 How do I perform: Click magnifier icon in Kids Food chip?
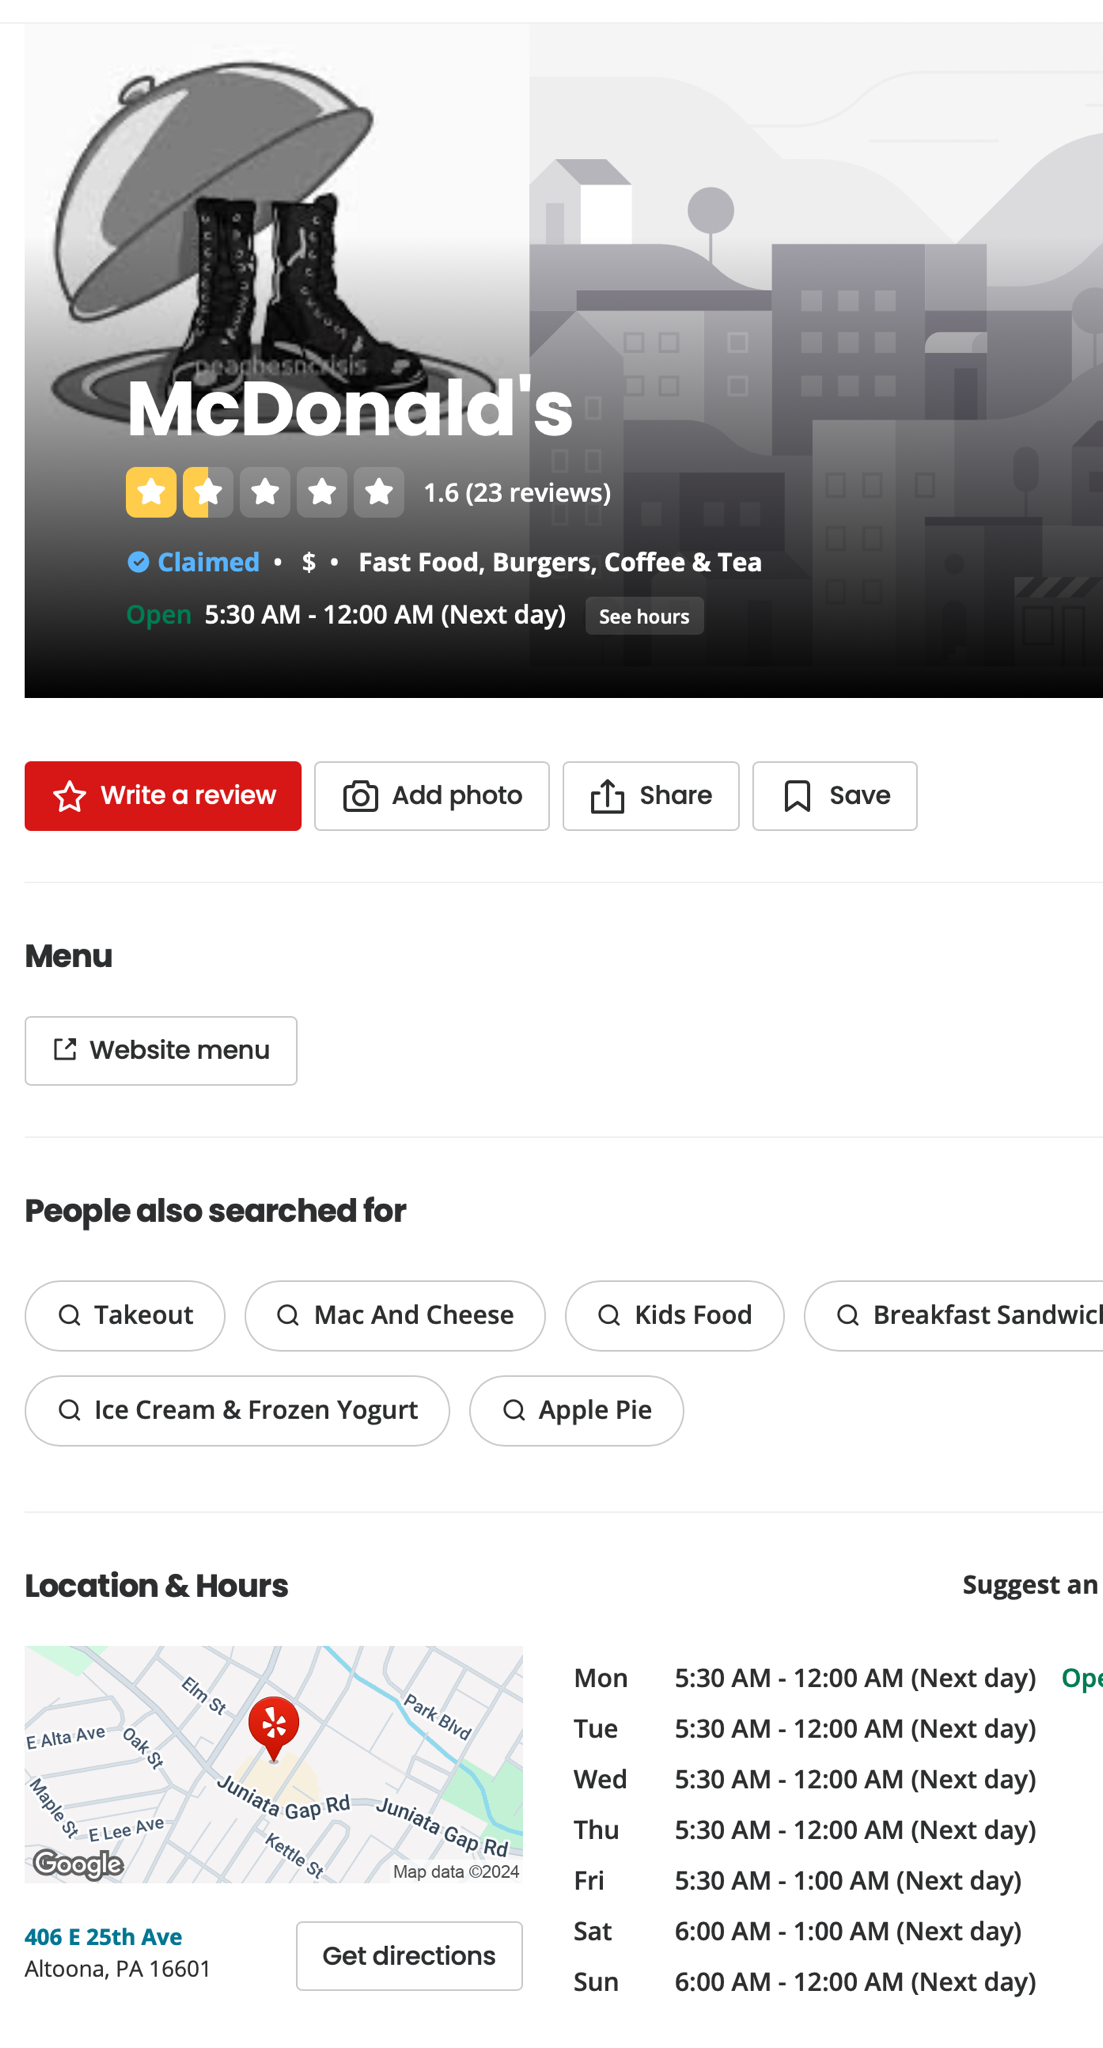pyautogui.click(x=609, y=1316)
